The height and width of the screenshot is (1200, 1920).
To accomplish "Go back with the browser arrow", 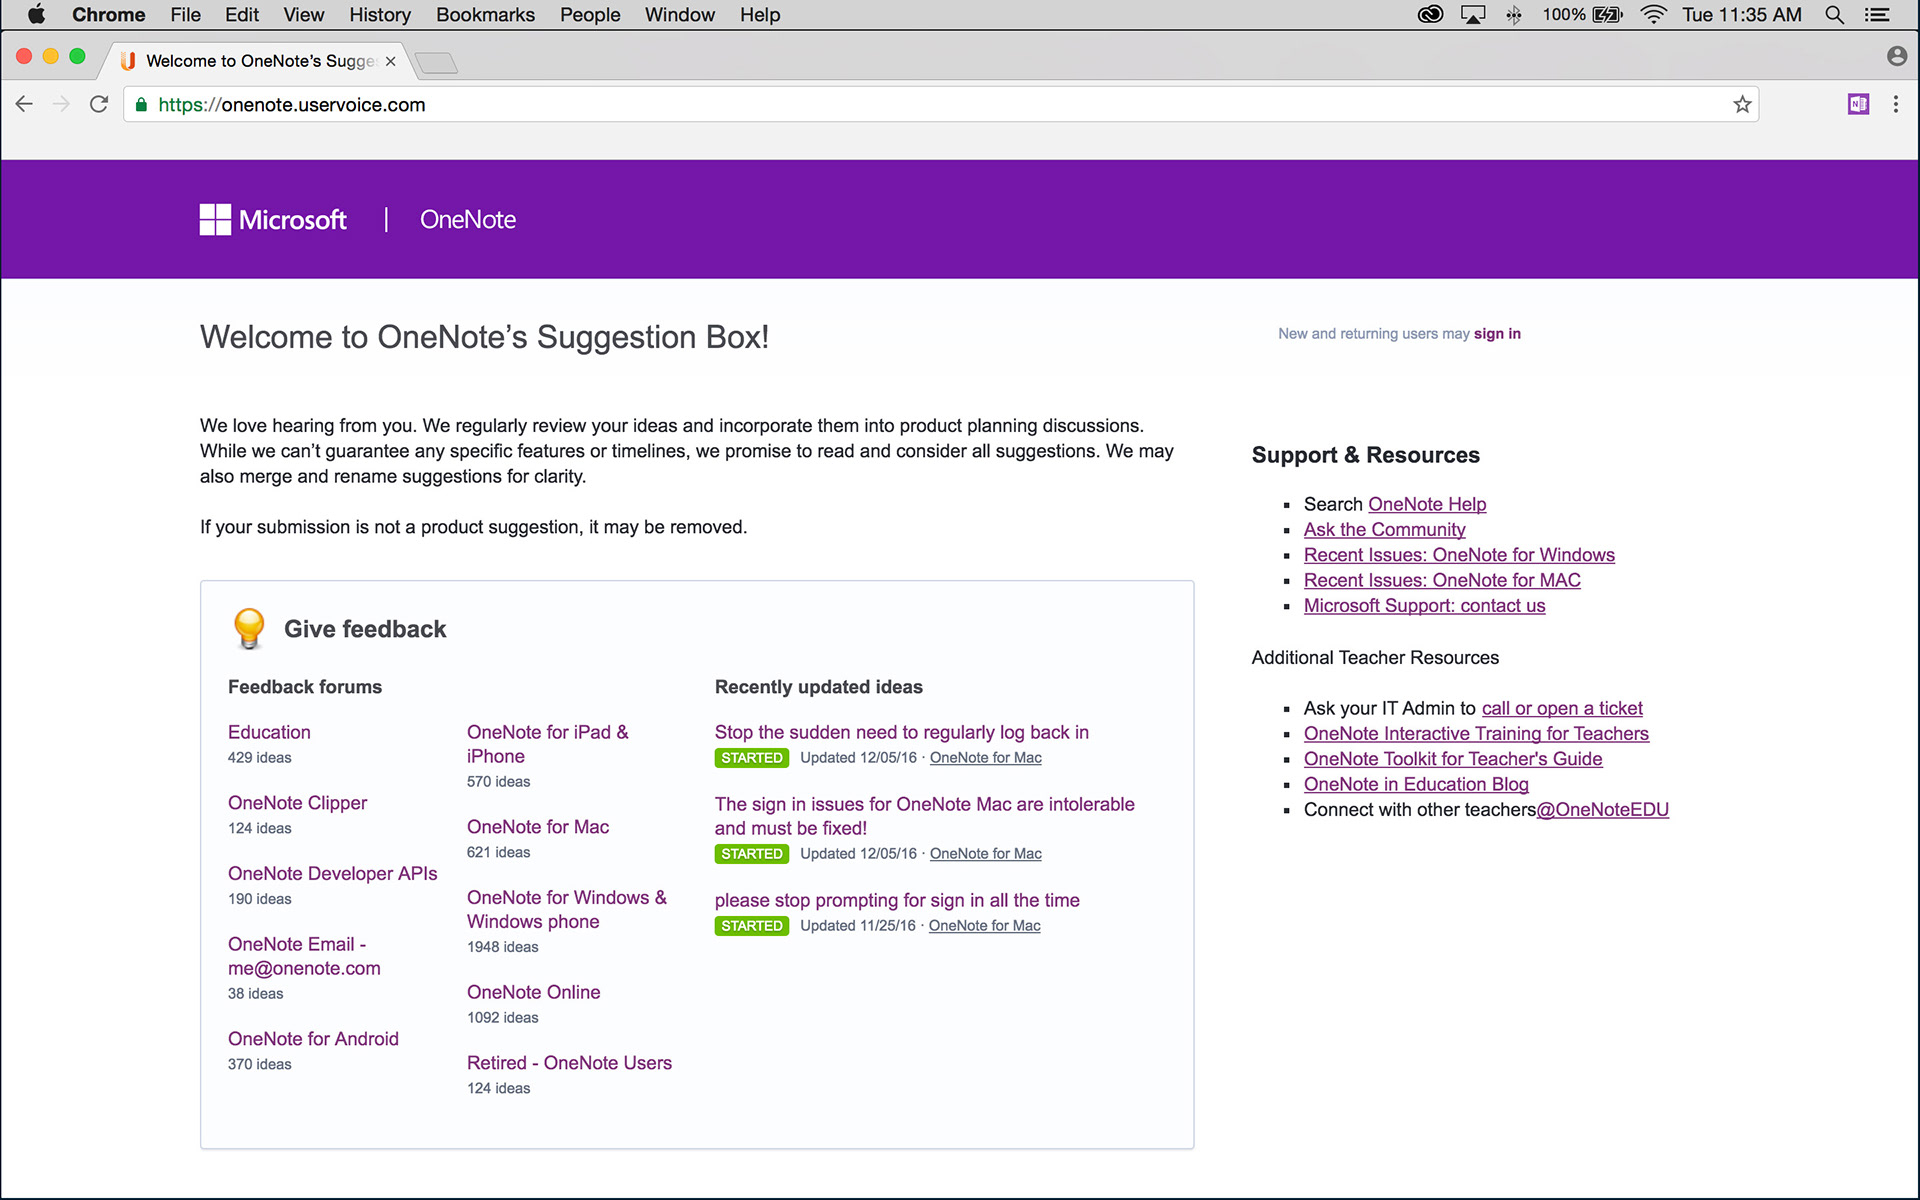I will [25, 104].
